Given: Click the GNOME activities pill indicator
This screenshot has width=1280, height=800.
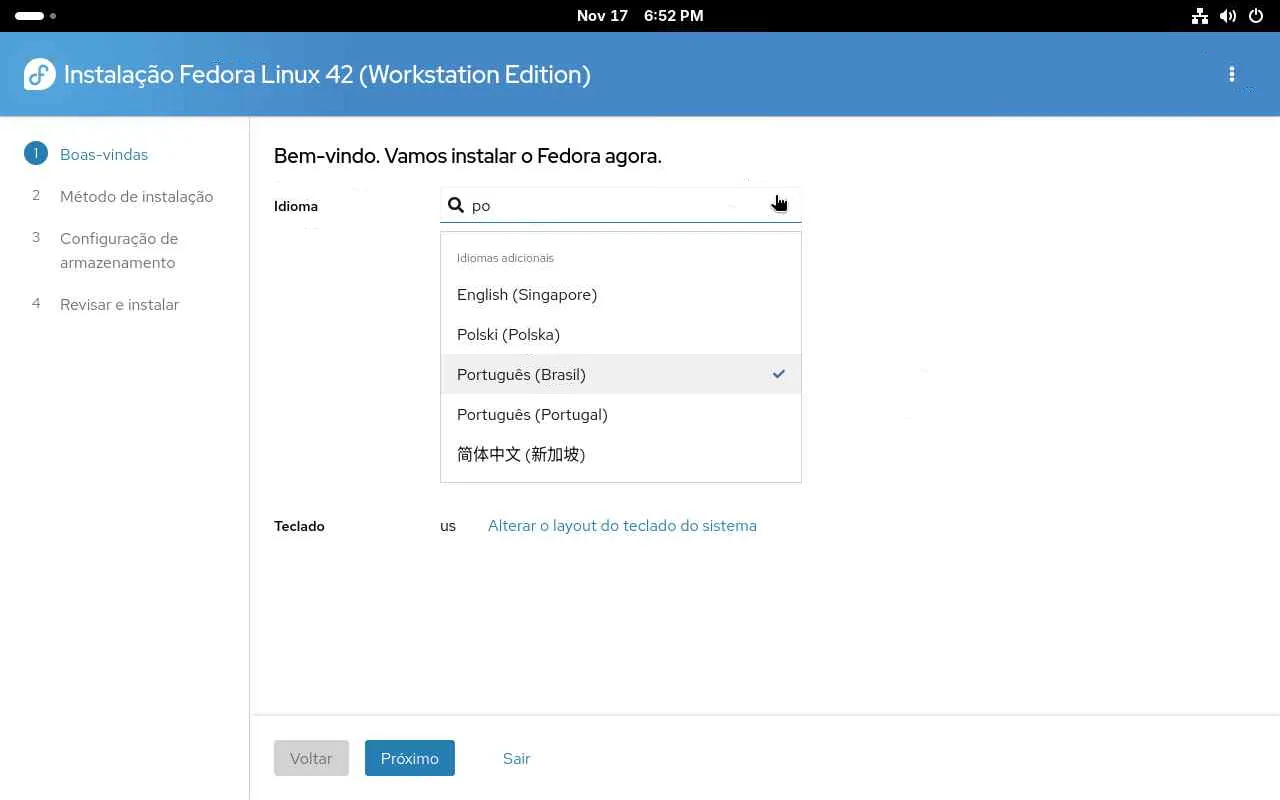Looking at the screenshot, I should 30,16.
